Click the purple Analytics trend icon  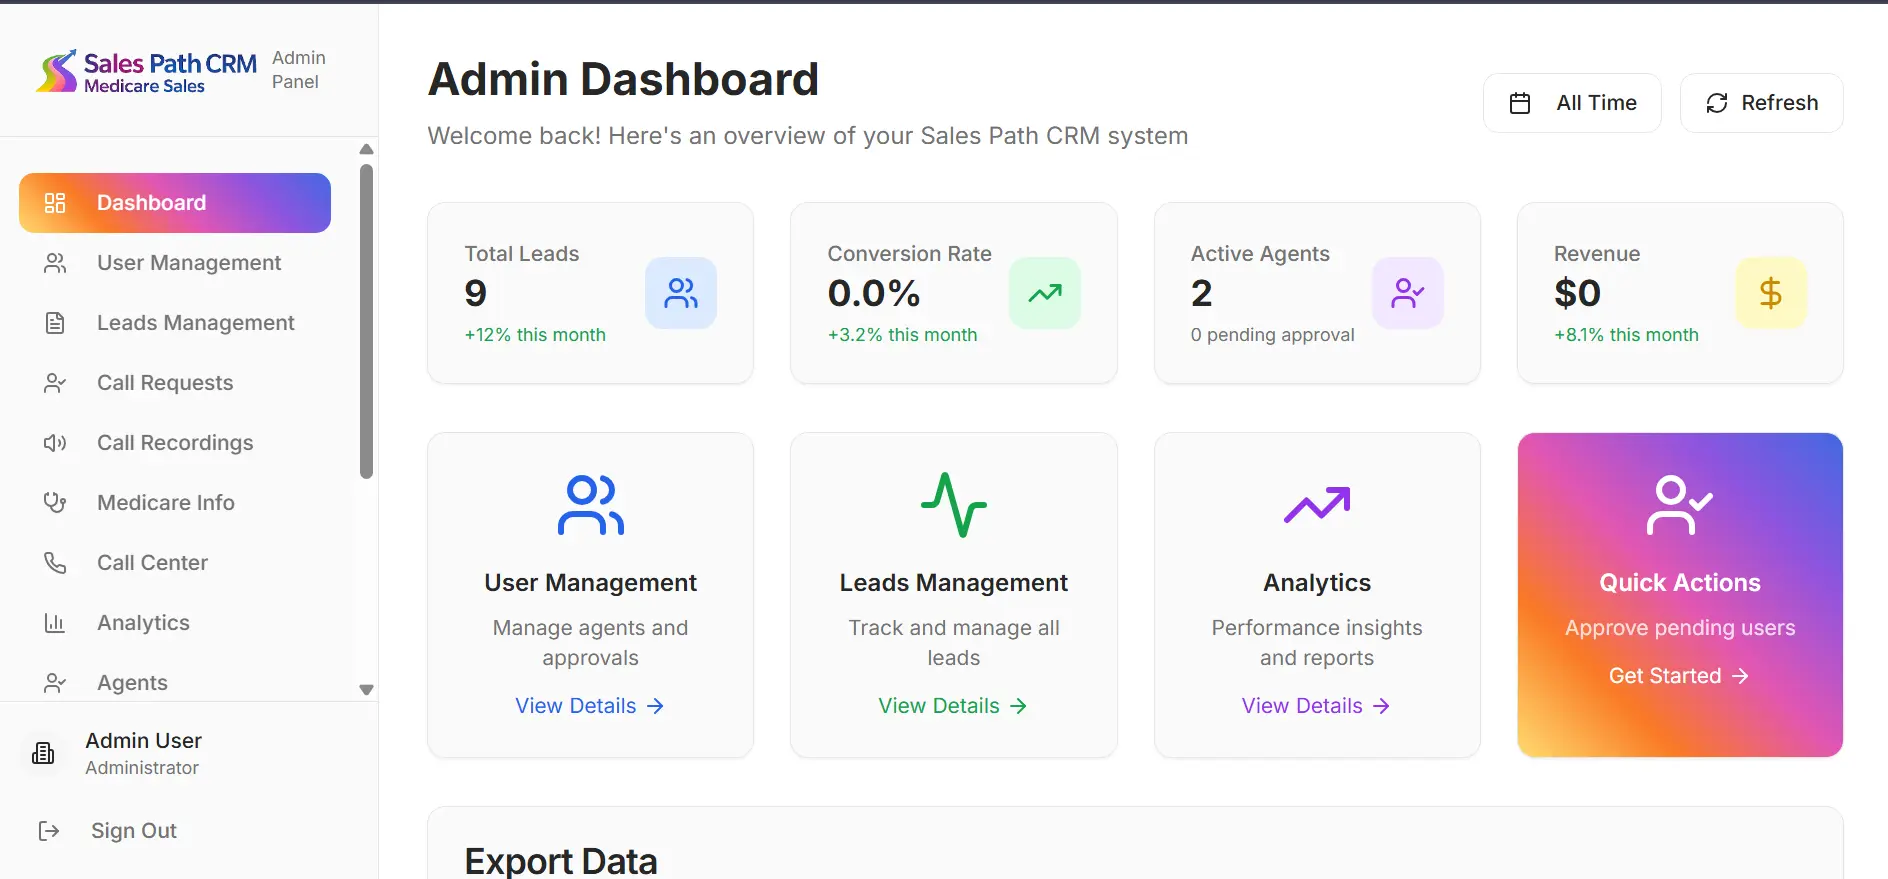(1316, 505)
